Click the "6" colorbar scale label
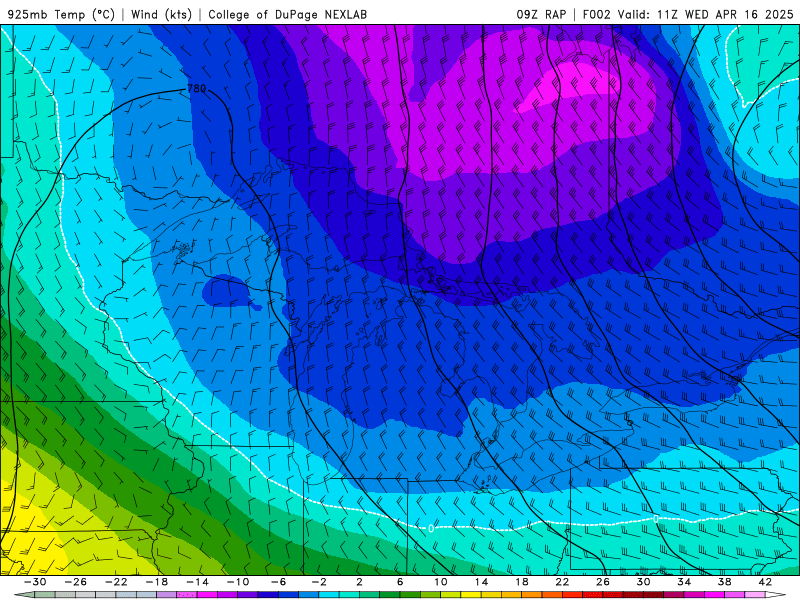Image resolution: width=800 pixels, height=600 pixels. click(400, 582)
